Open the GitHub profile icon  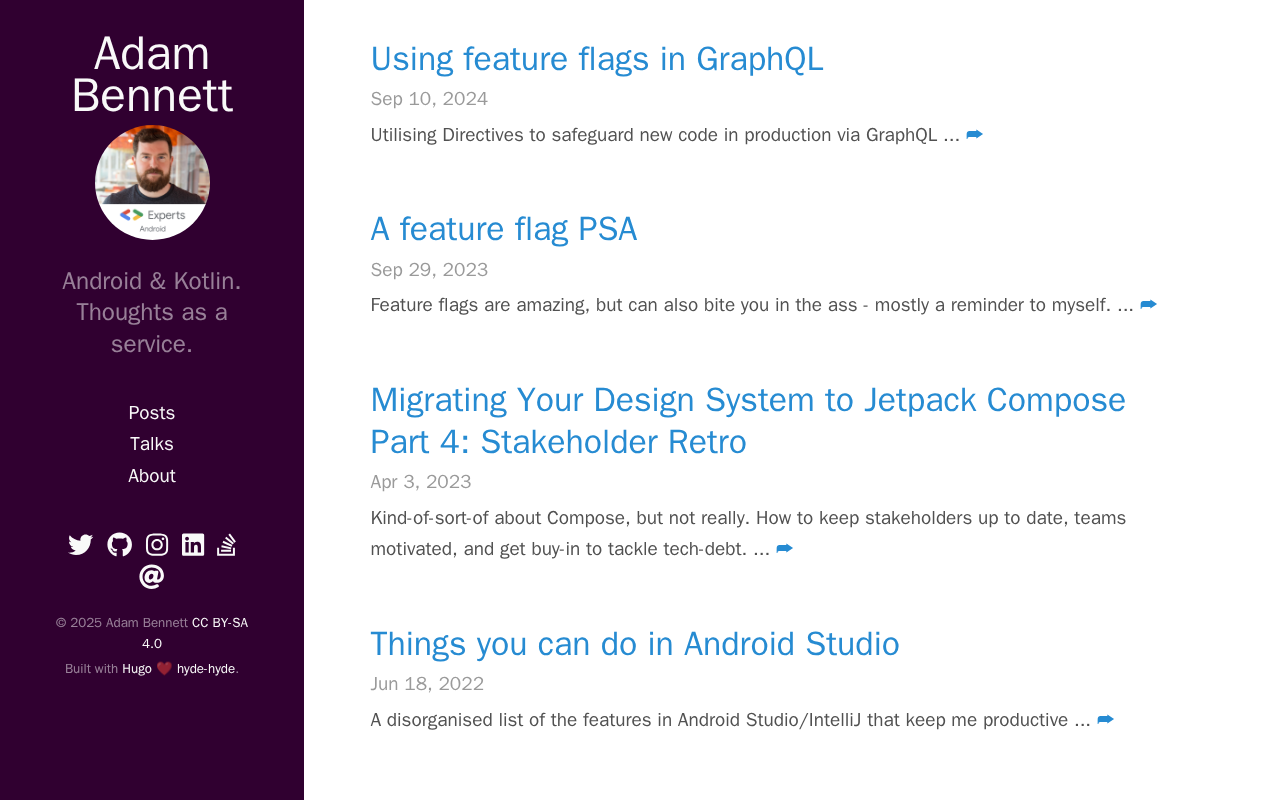point(119,545)
